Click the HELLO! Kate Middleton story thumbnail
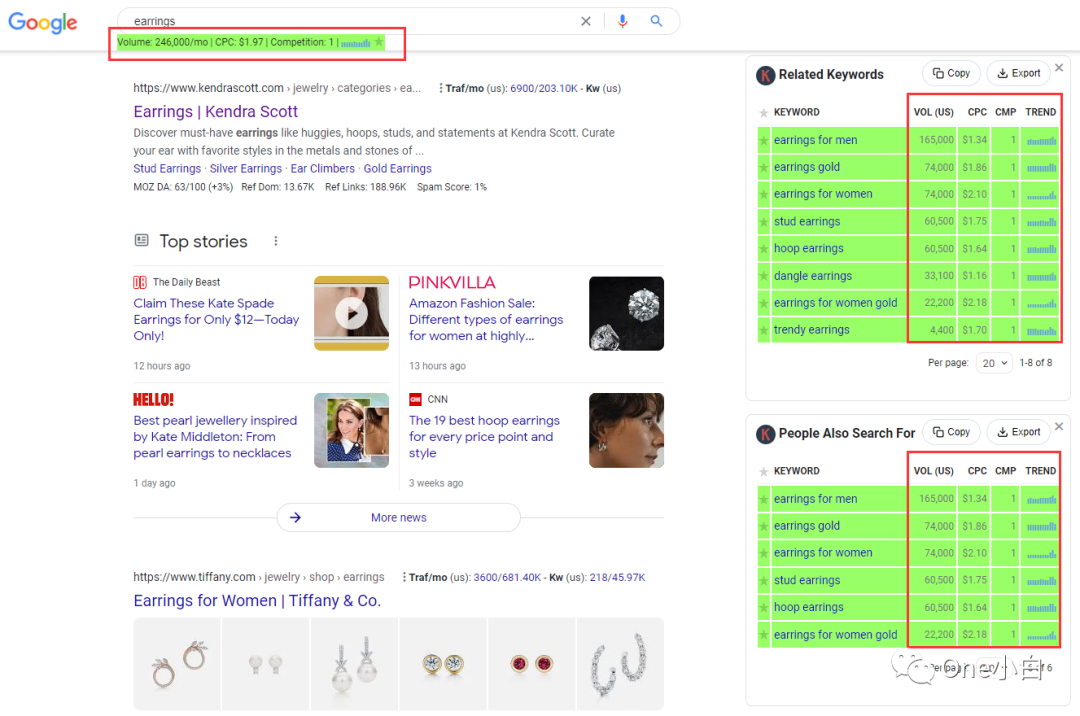 351,430
